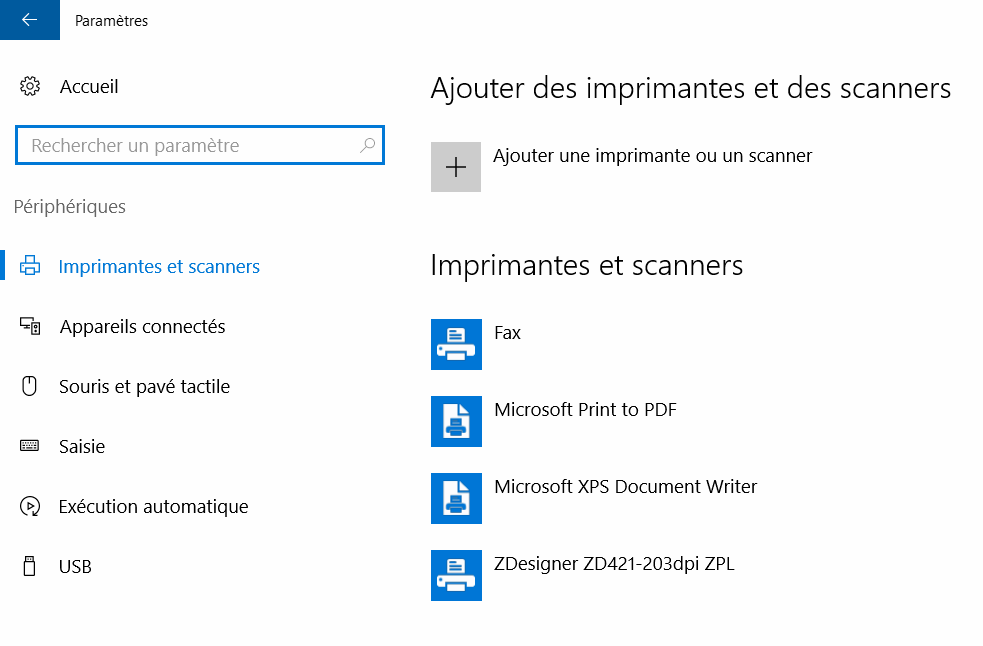Screen dimensions: 983x646
Task: Click the plus icon to add a printer
Action: point(456,167)
